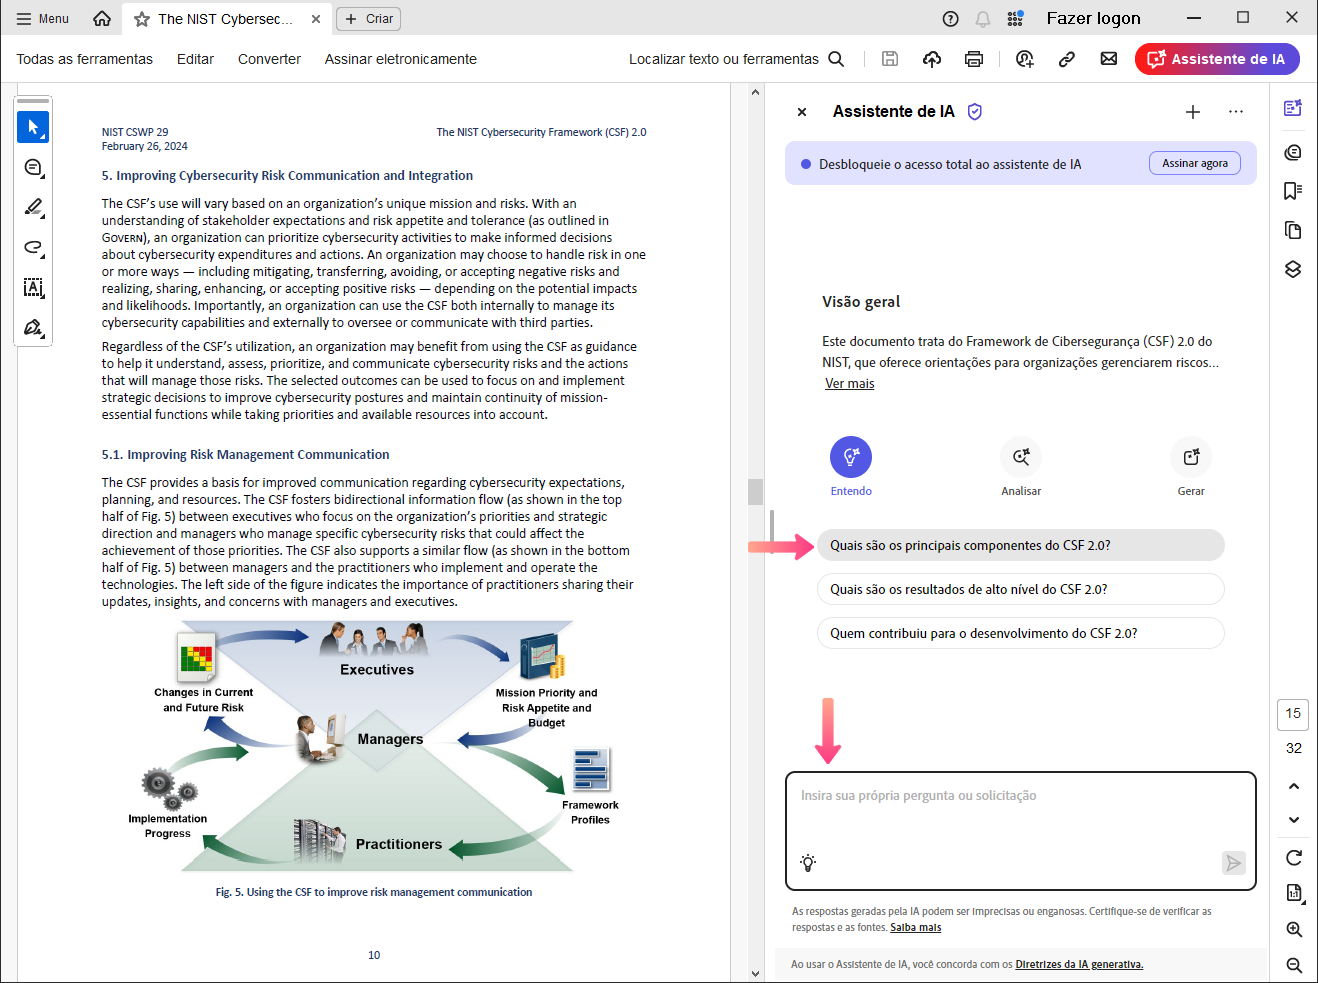Click the copy link icon
The height and width of the screenshot is (983, 1318).
click(1067, 59)
